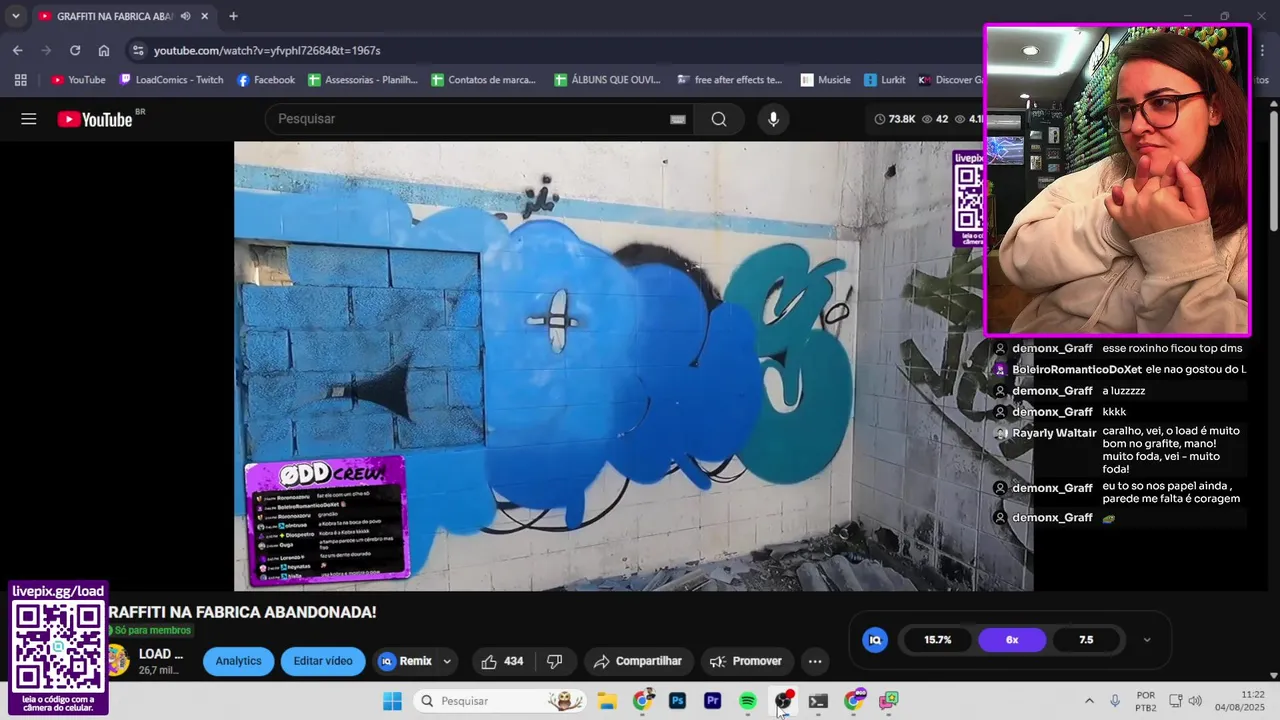Click the 7.5 score pill
The height and width of the screenshot is (720, 1280).
1086,640
